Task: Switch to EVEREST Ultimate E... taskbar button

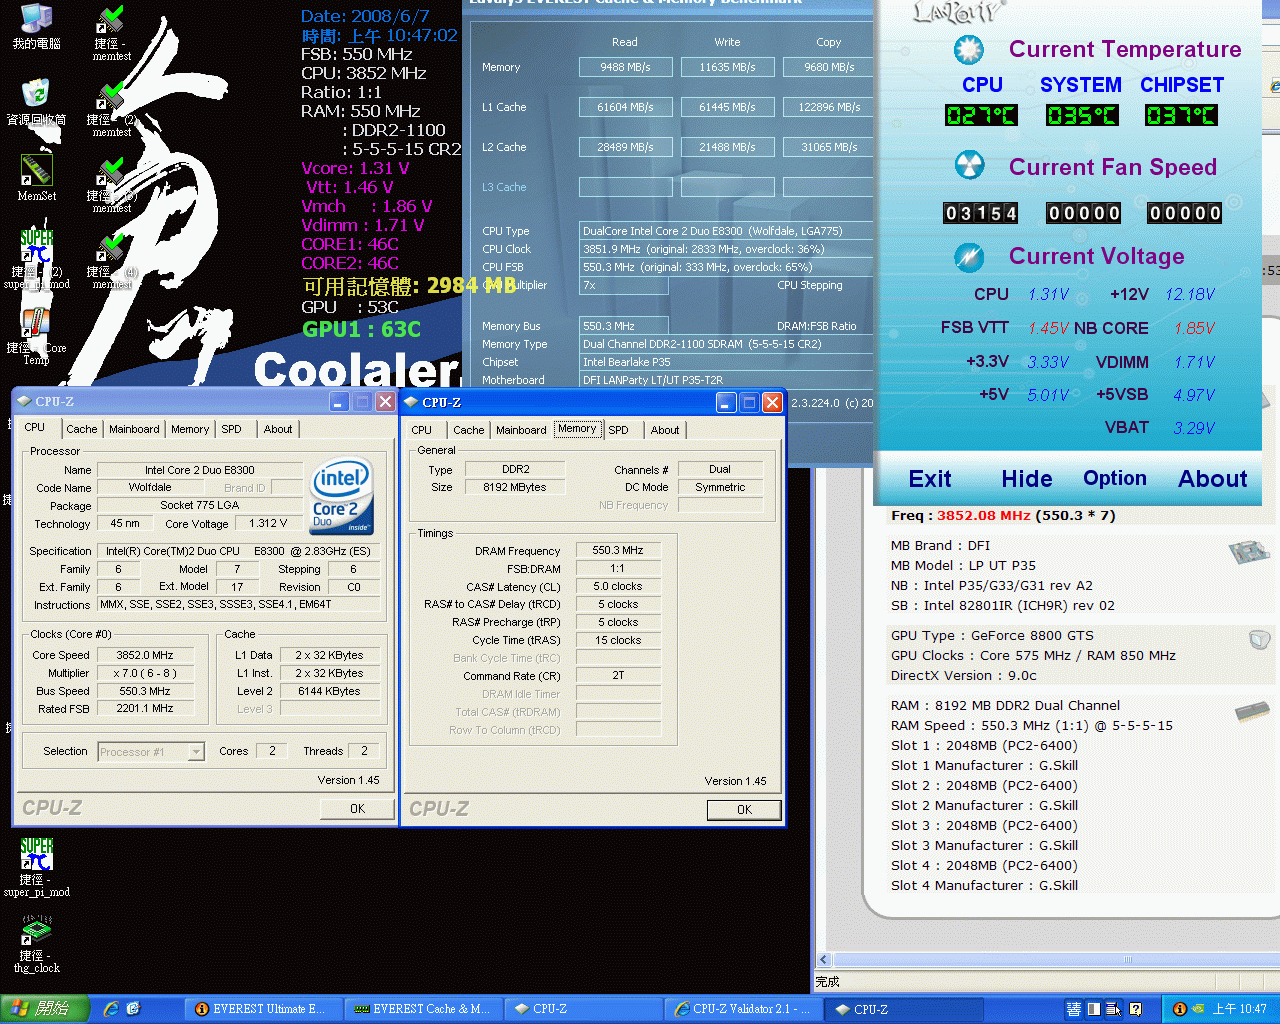Action: click(x=262, y=1009)
